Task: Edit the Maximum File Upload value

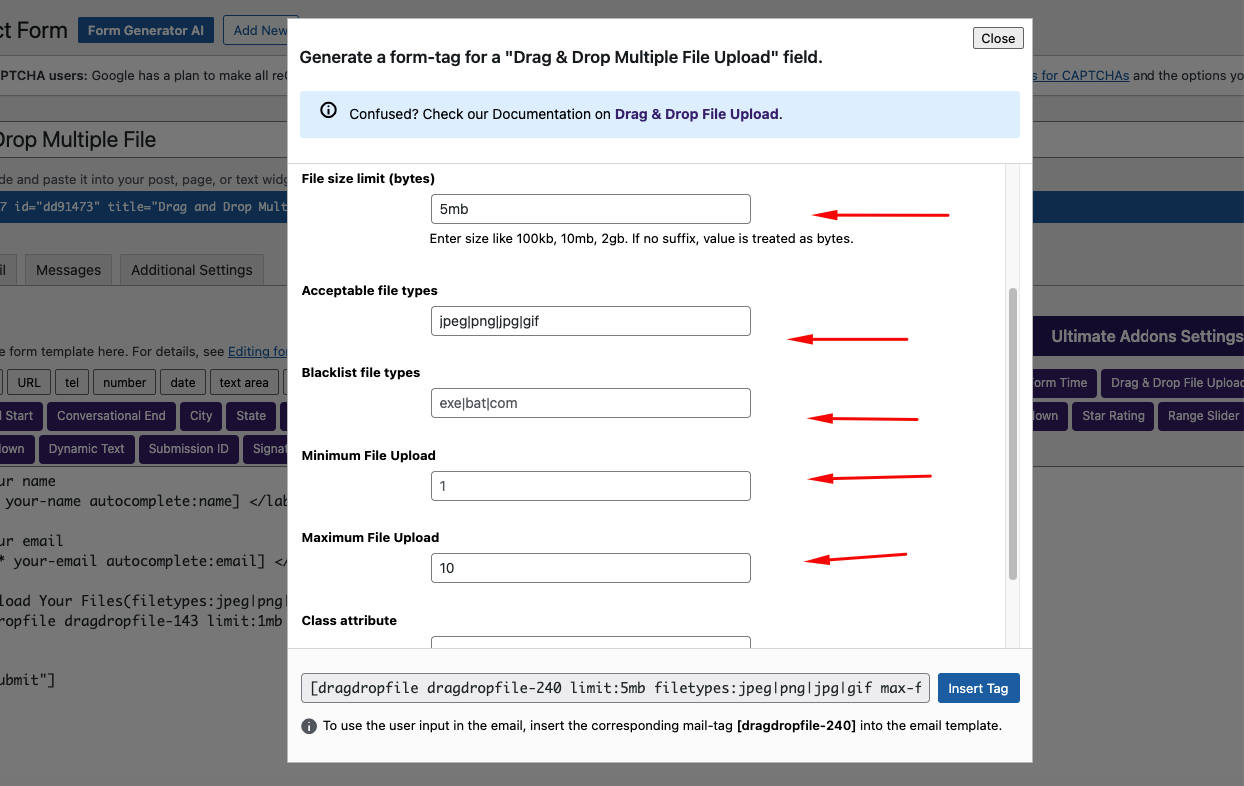Action: [590, 567]
